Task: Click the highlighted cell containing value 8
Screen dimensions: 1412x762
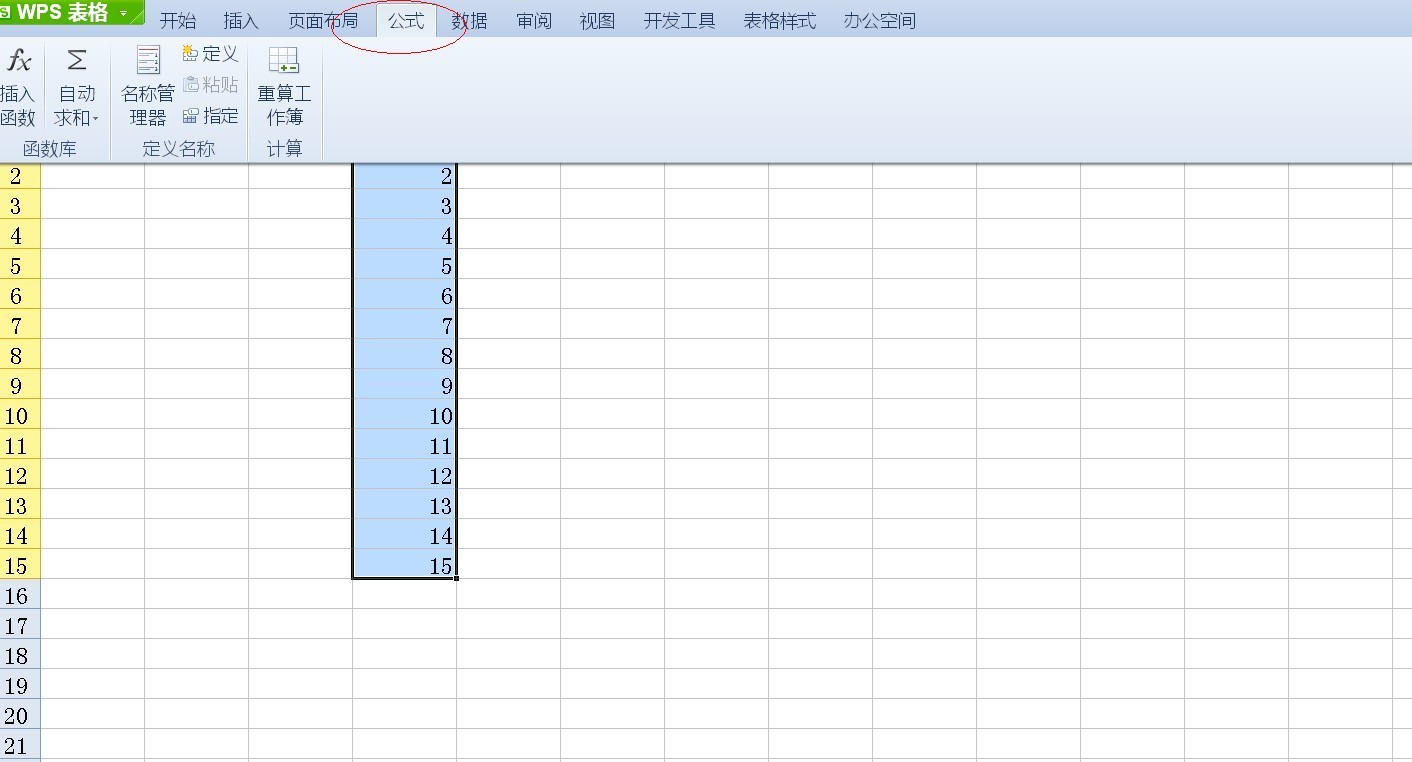Action: point(405,355)
